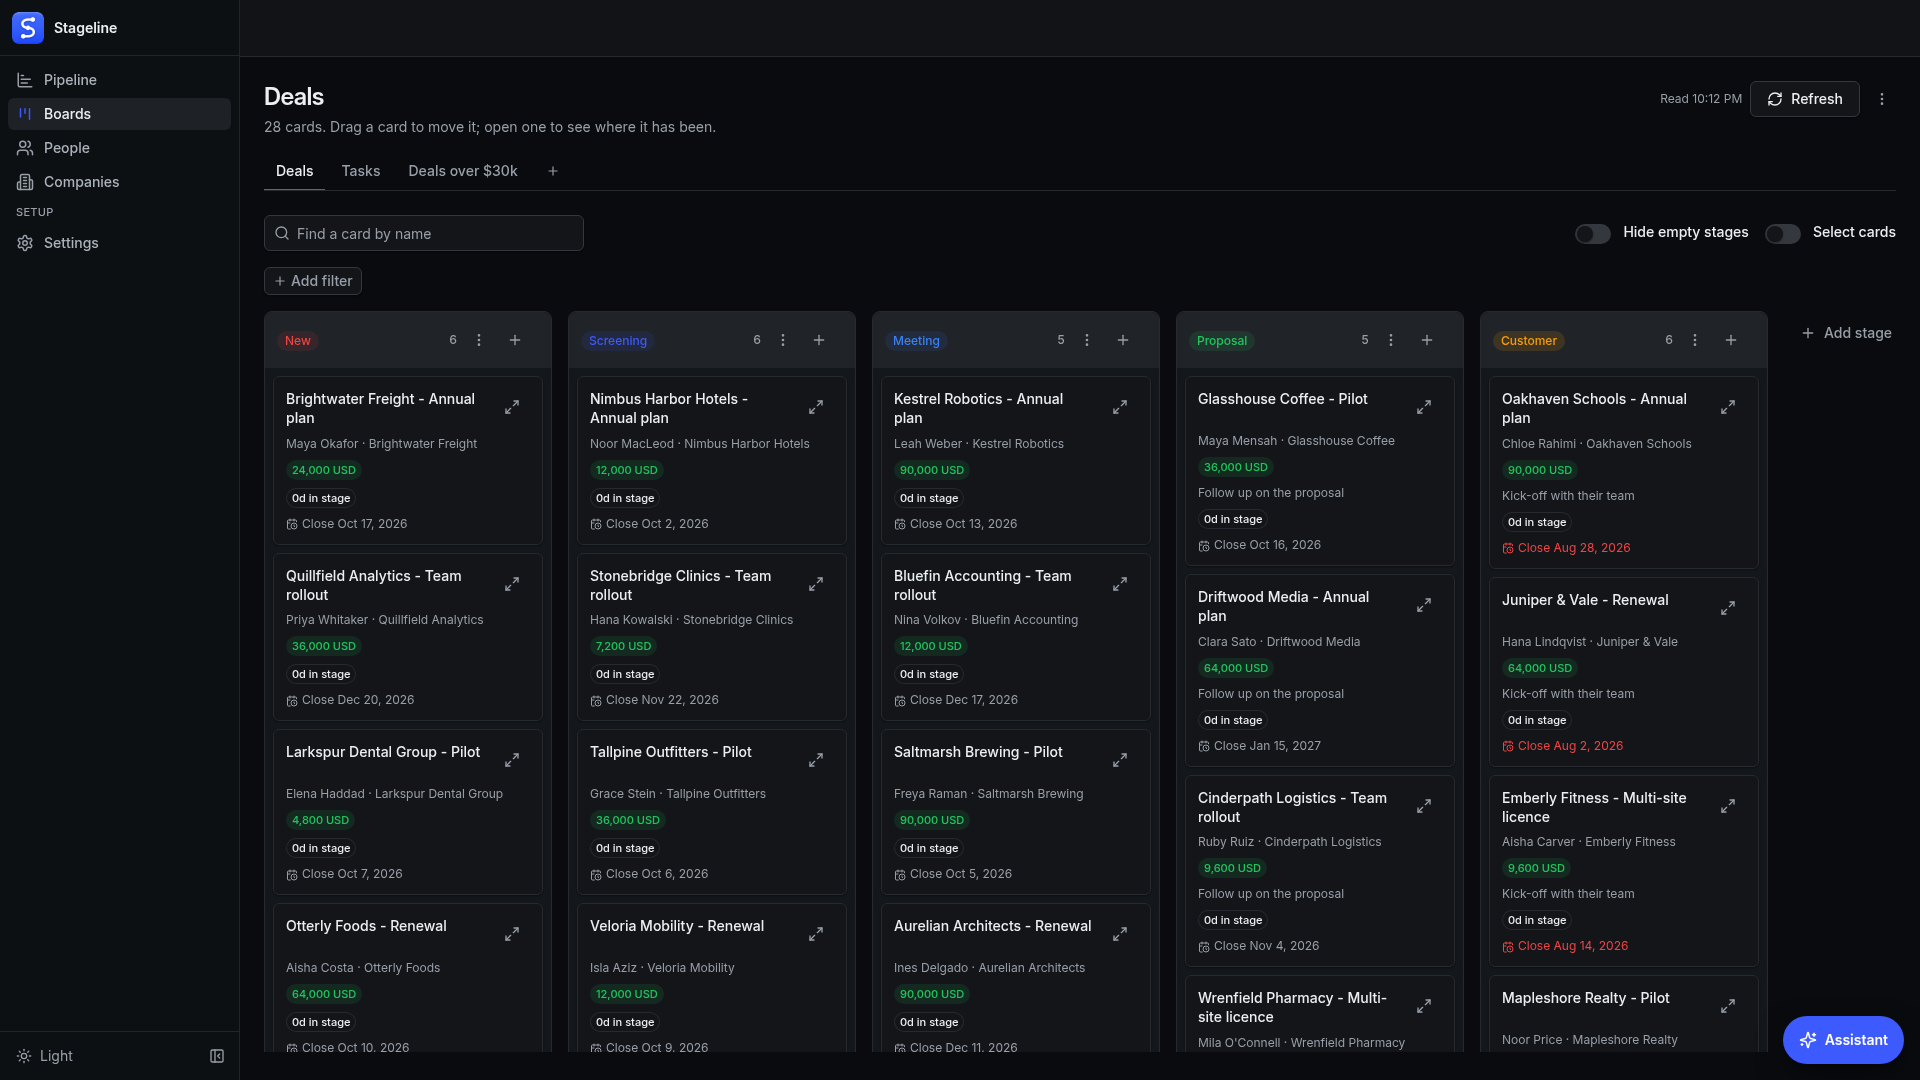Expand the Tallpine Outfitters card
The height and width of the screenshot is (1080, 1920).
tap(816, 760)
